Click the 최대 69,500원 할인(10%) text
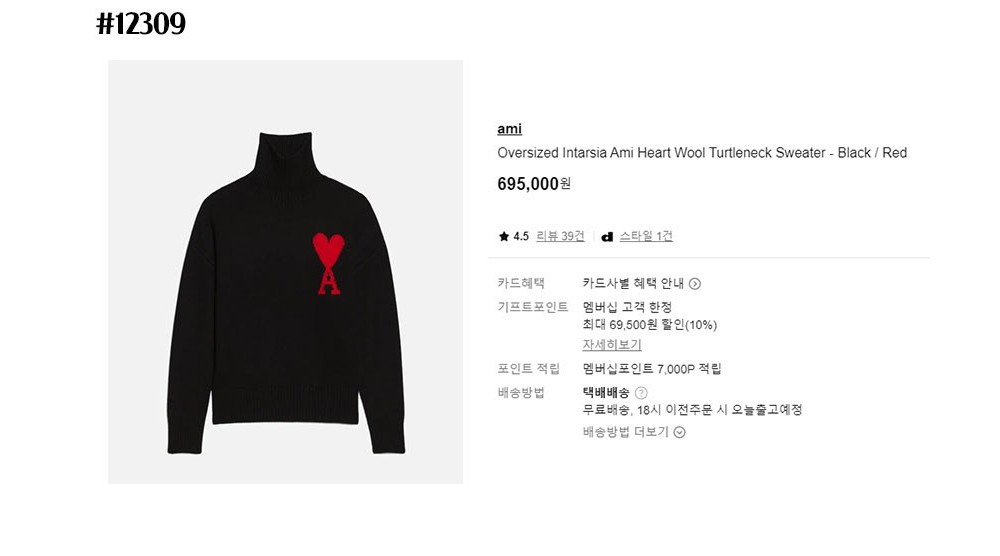This screenshot has height=556, width=1000. point(649,325)
